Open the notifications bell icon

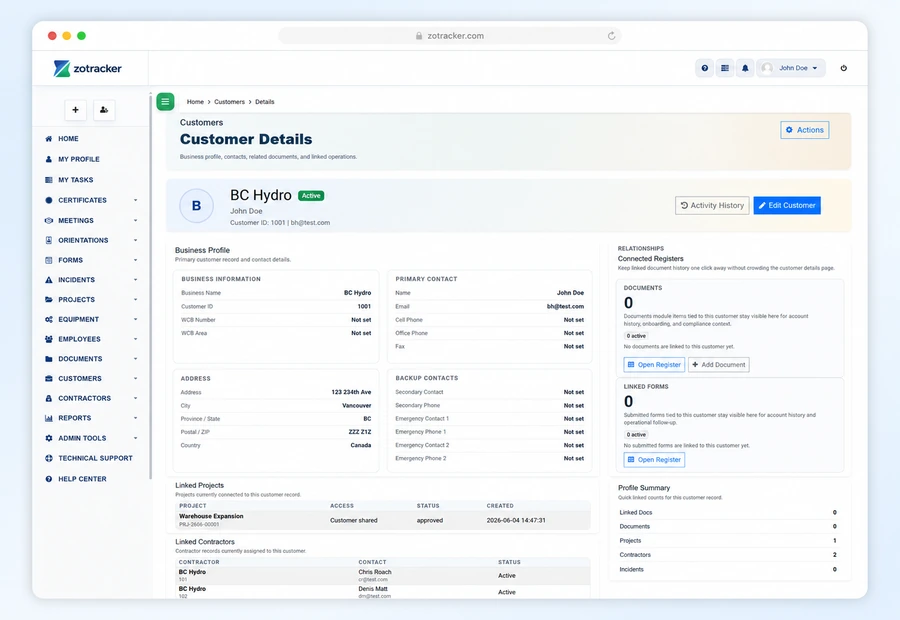point(745,68)
